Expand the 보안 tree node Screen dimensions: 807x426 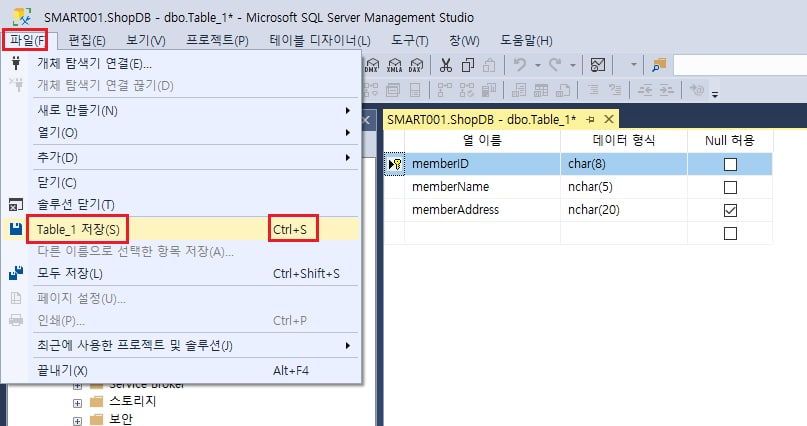tap(77, 421)
